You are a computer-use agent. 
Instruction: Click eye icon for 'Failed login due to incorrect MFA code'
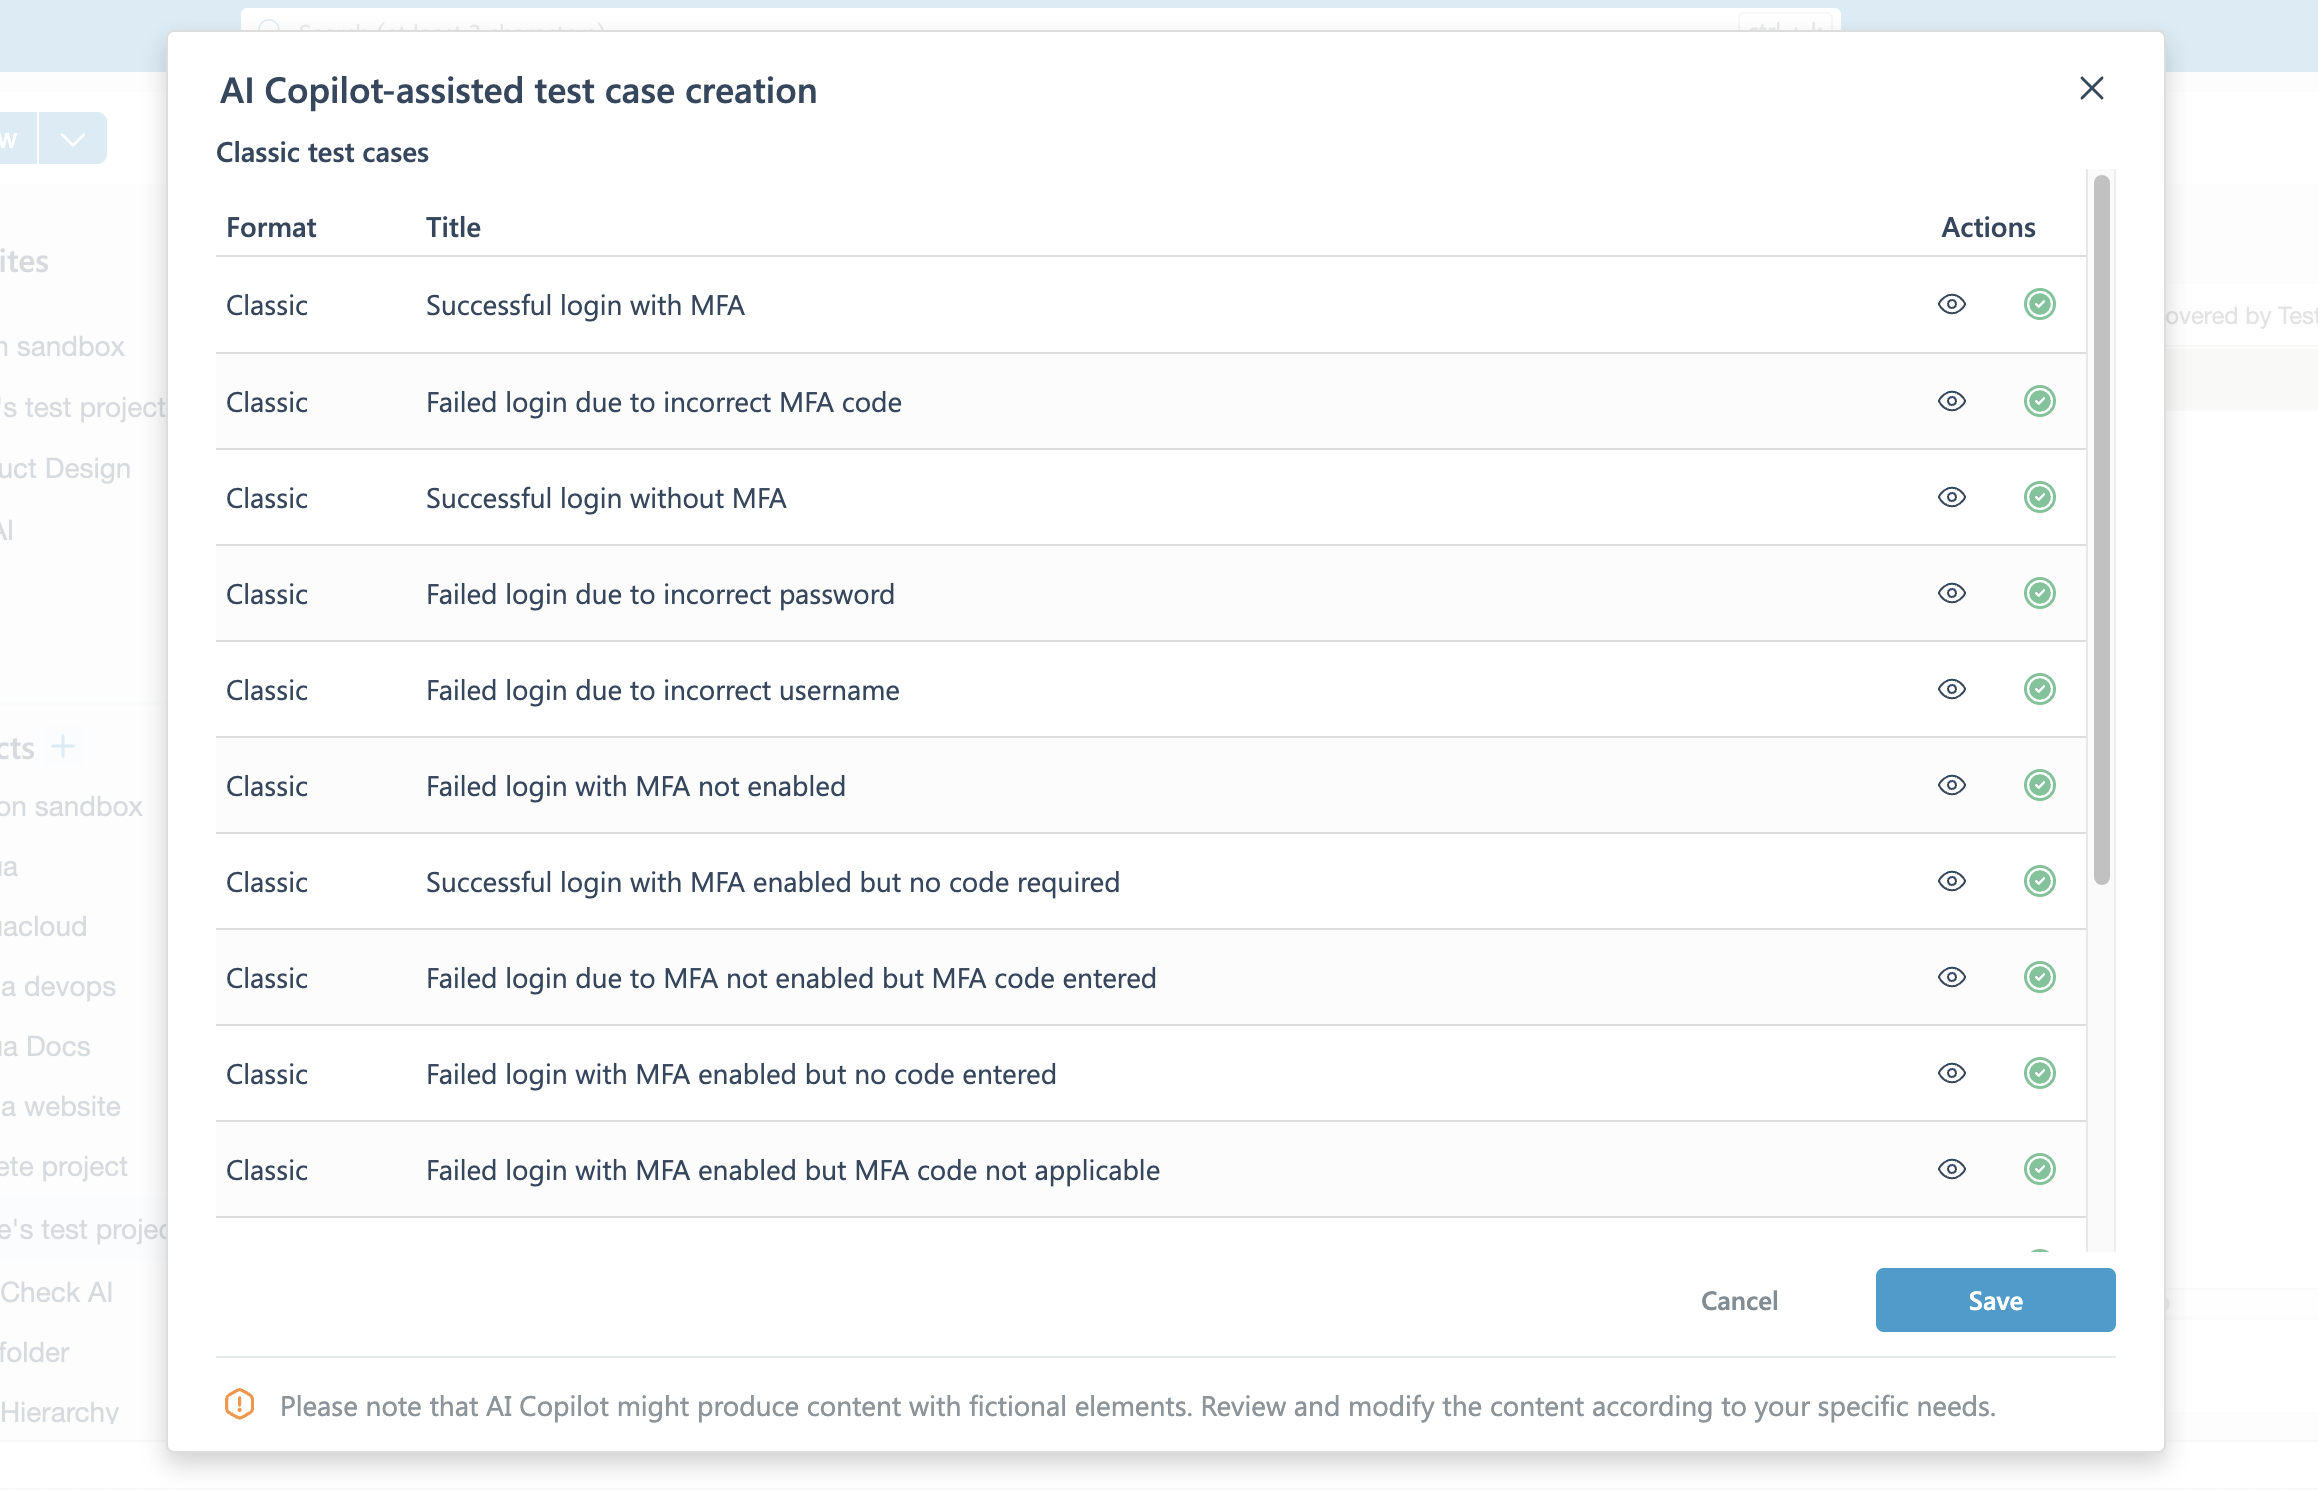[x=1951, y=401]
